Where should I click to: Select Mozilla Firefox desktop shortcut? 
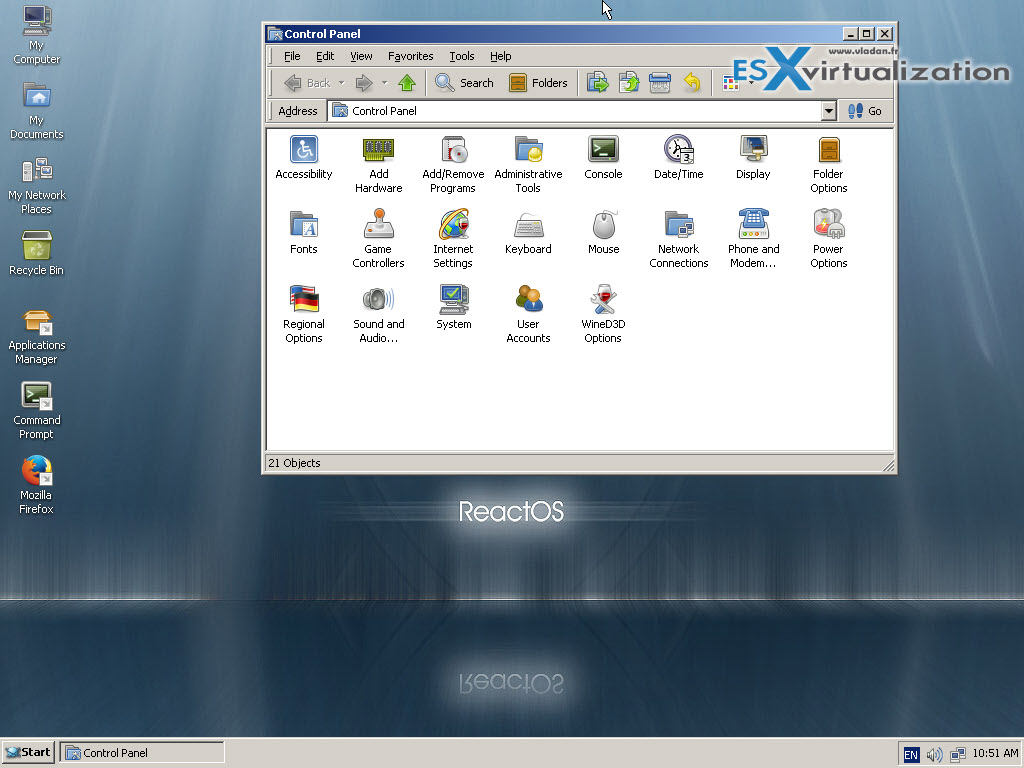(x=37, y=486)
